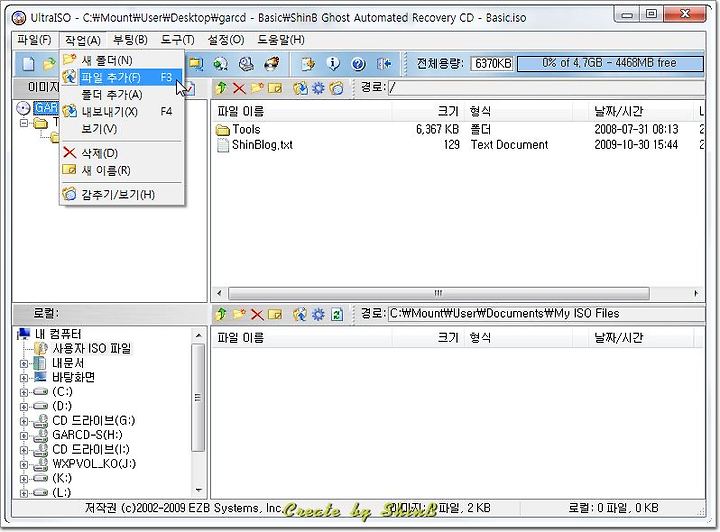720x532 pixels.
Task: Click the Information (i) toolbar icon
Action: click(x=333, y=64)
